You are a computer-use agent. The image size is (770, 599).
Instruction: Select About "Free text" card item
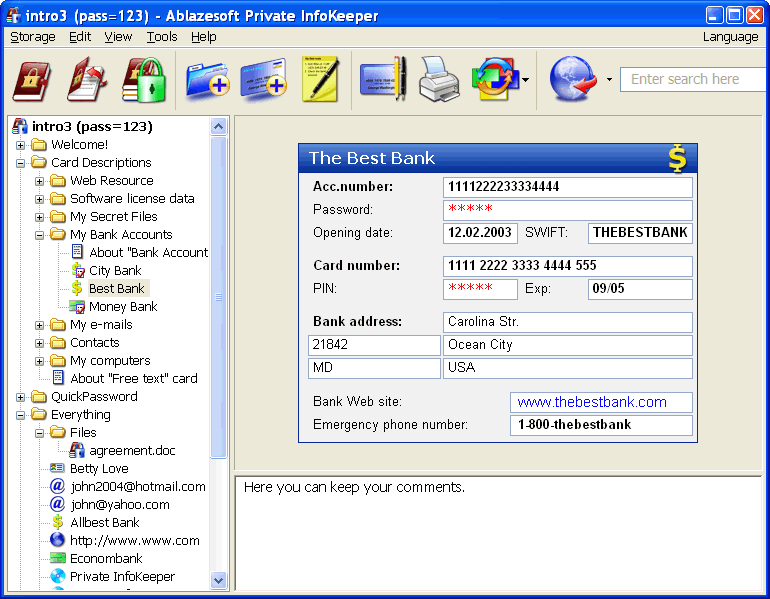pyautogui.click(x=134, y=379)
